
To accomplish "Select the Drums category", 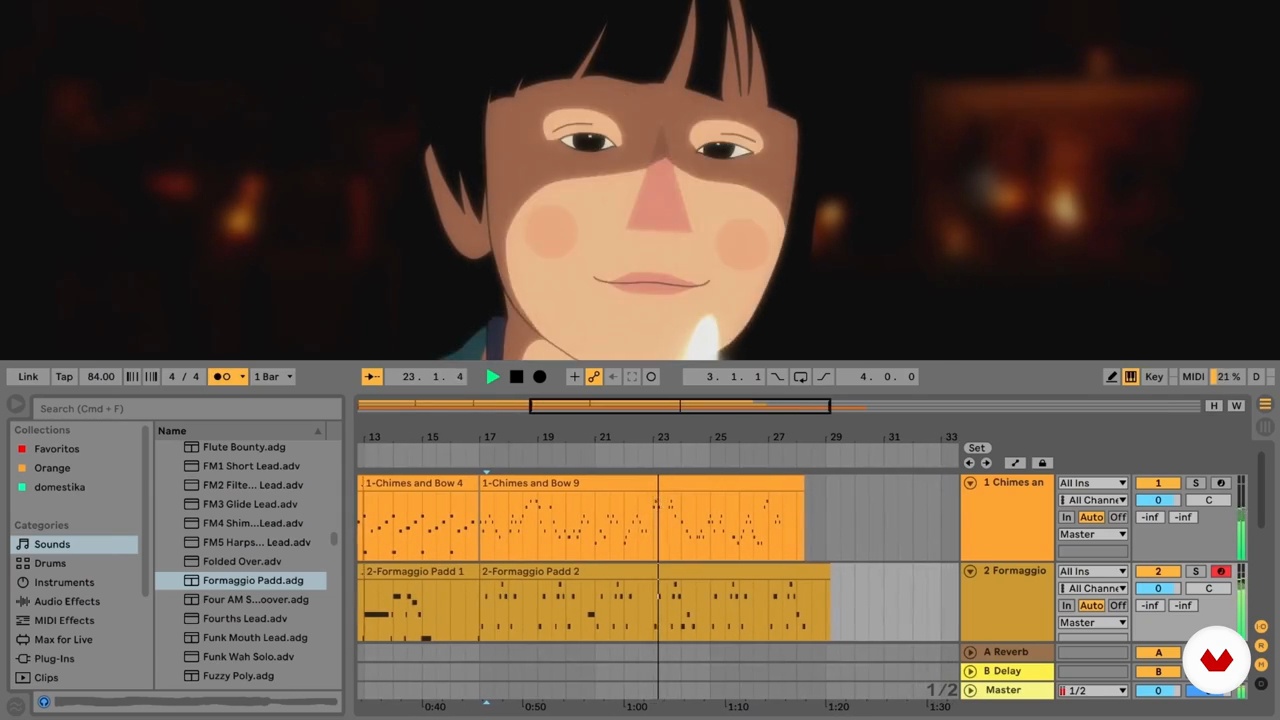I will (x=74, y=563).
